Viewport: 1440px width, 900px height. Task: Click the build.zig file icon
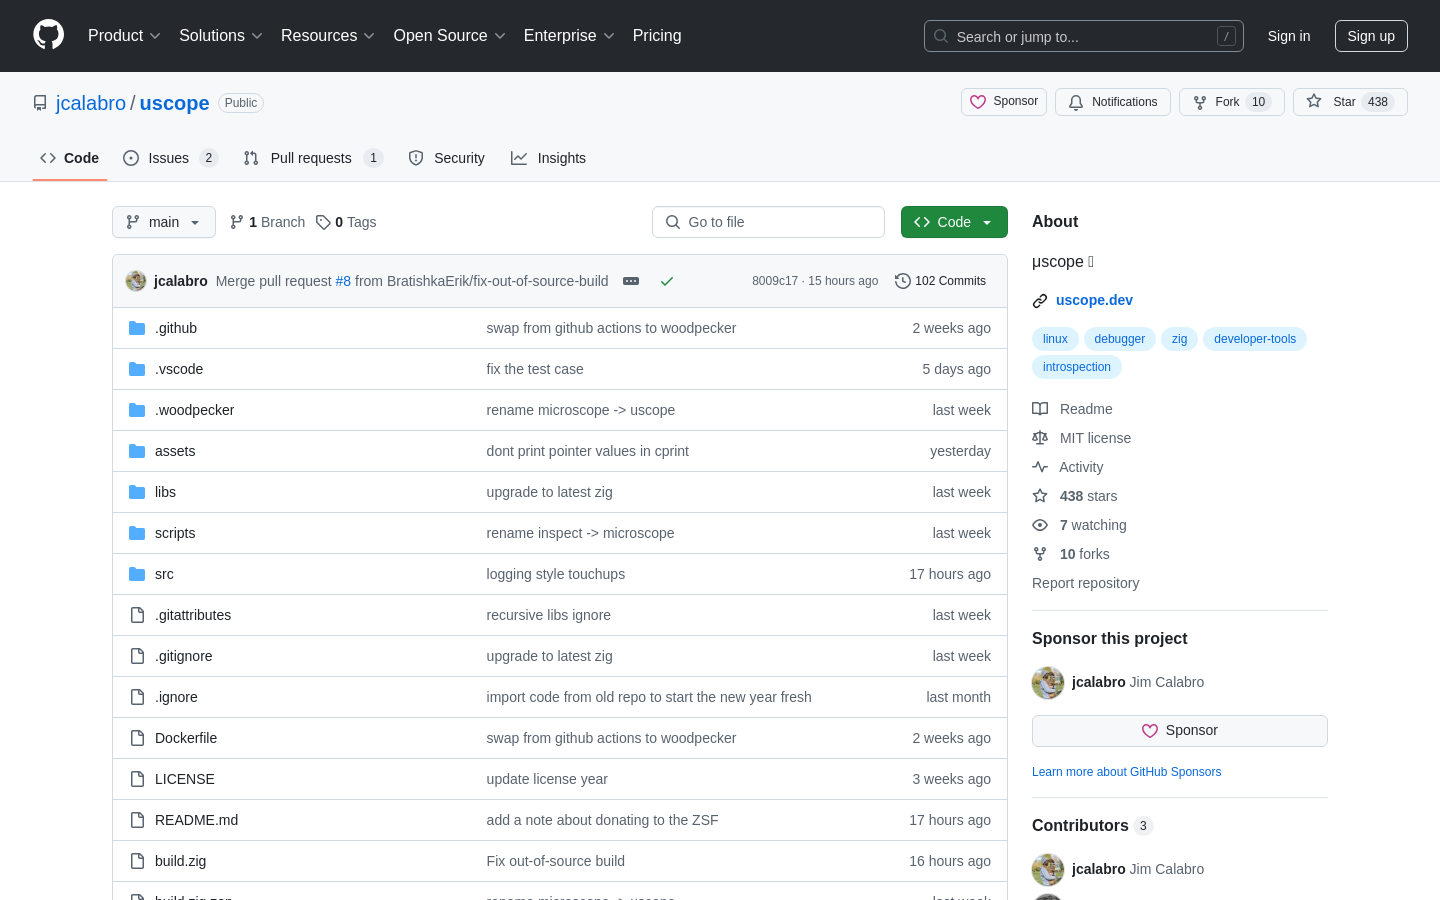[137, 861]
